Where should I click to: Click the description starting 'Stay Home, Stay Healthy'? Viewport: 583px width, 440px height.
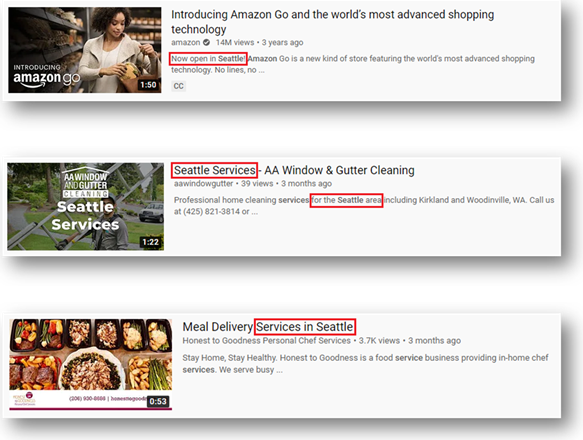[365, 364]
